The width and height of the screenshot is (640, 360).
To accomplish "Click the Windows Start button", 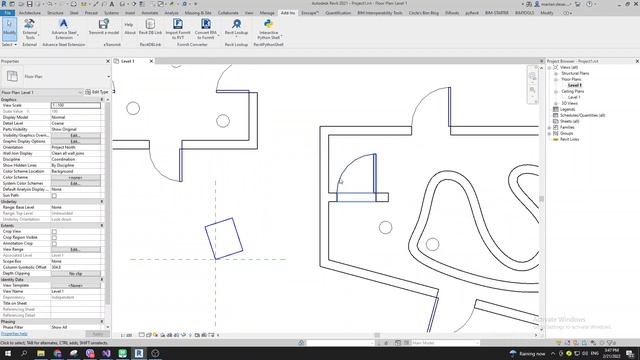I will point(7,353).
